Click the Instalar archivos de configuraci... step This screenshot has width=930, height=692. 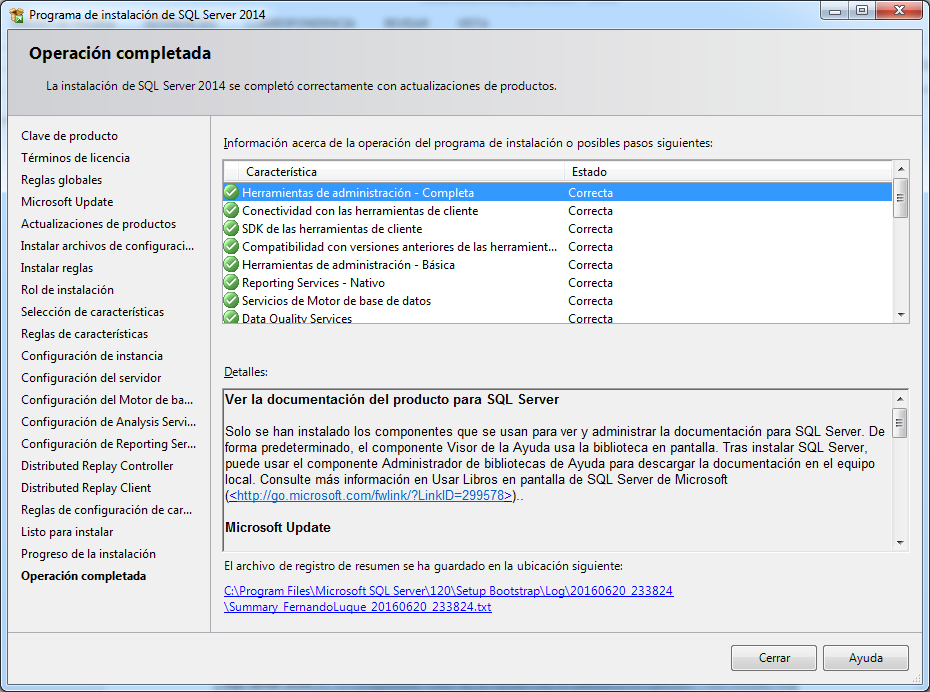[x=107, y=245]
